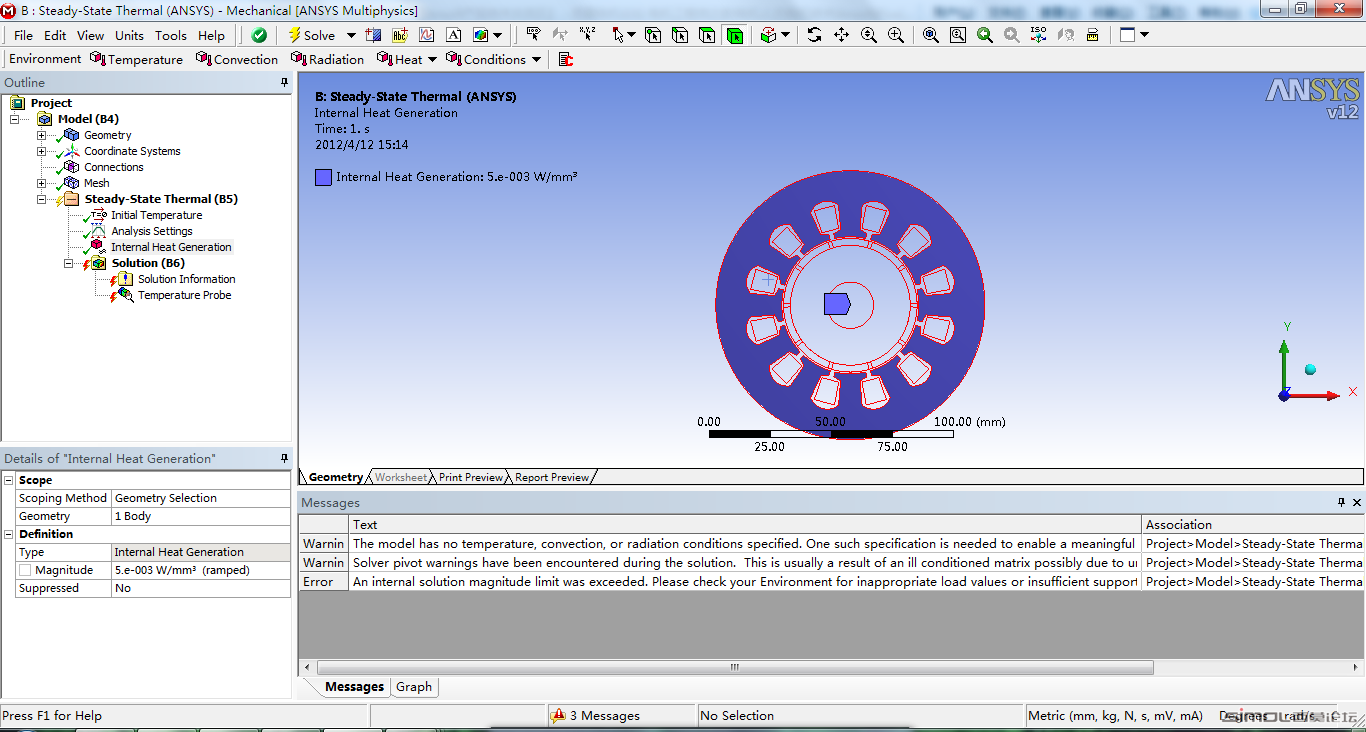Open the Help menu
1366x732 pixels.
pos(211,35)
